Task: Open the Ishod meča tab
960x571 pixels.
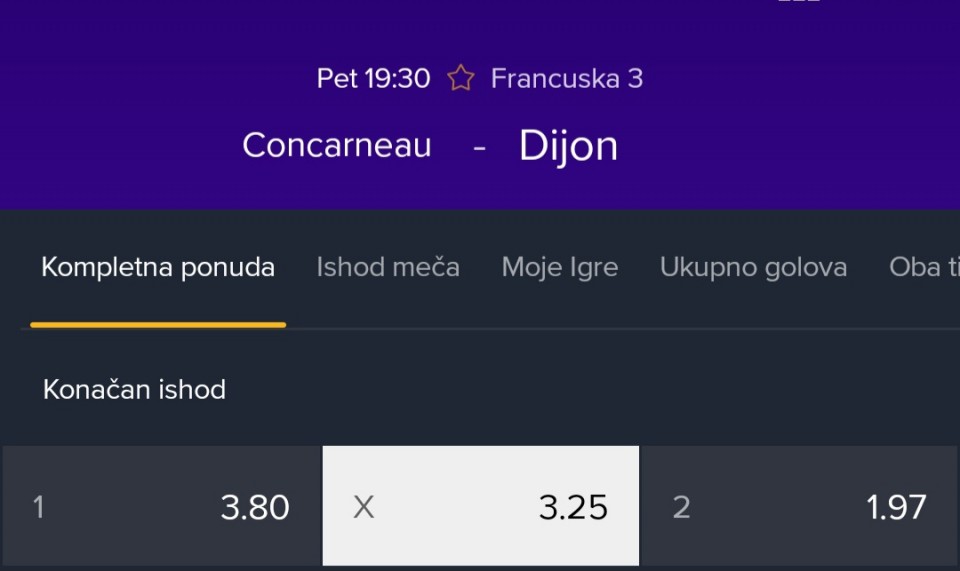Action: click(388, 267)
